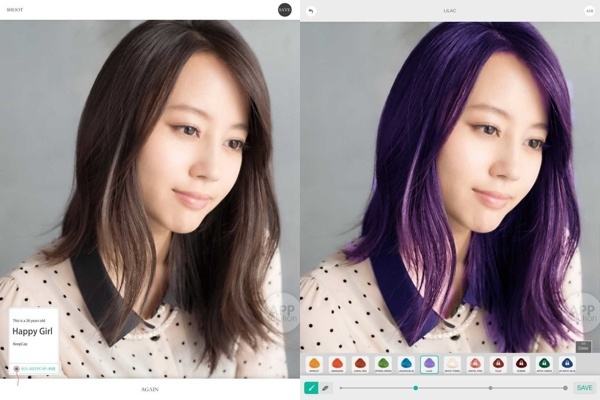Click the round SAVE icon top left panel
Image resolution: width=600 pixels, height=400 pixels.
click(x=285, y=10)
